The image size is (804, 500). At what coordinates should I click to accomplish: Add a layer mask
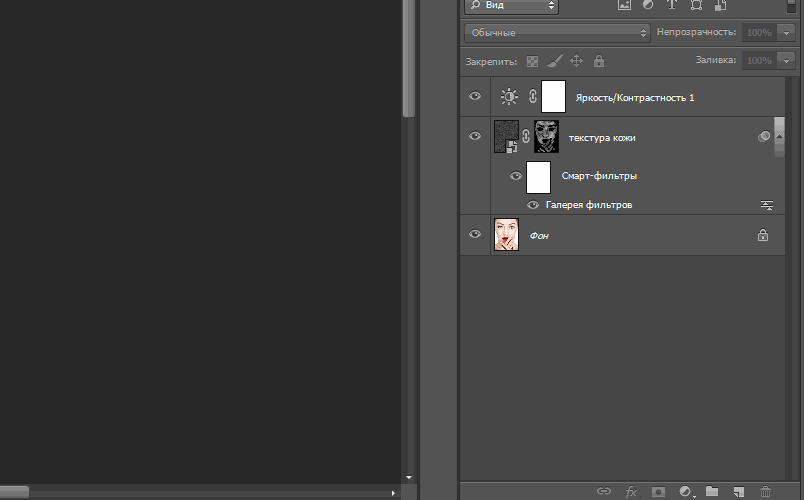[x=658, y=492]
